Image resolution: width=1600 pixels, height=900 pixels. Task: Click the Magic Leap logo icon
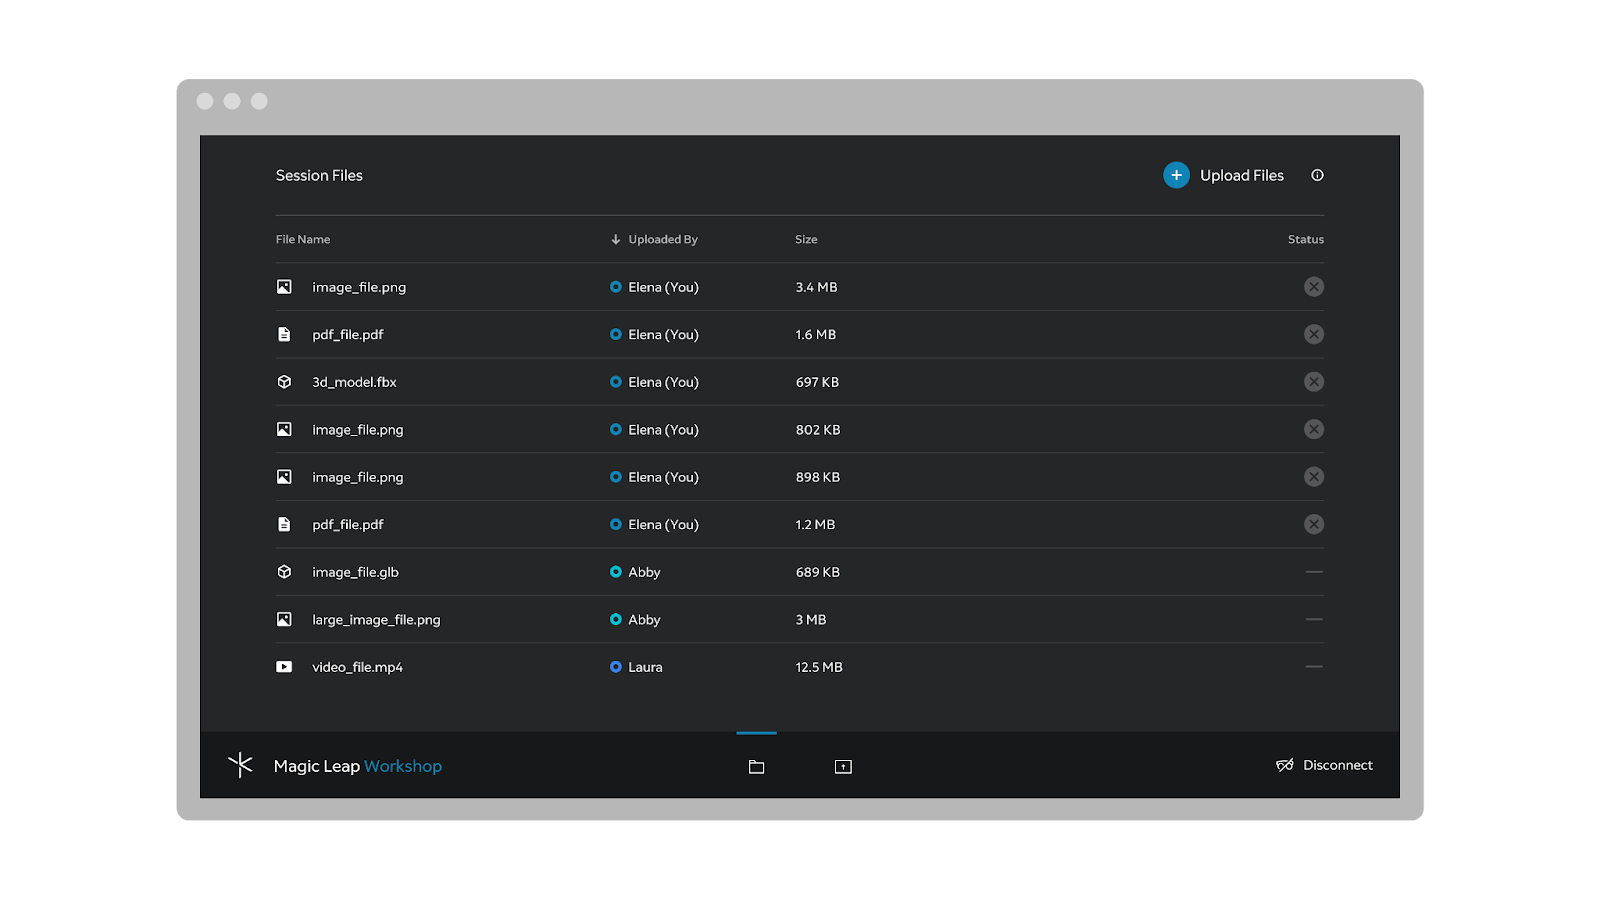240,765
